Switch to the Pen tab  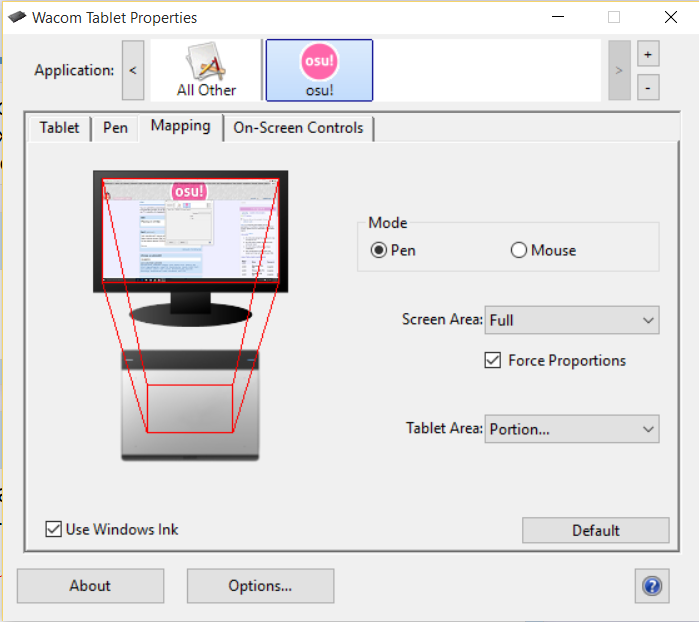(x=115, y=128)
